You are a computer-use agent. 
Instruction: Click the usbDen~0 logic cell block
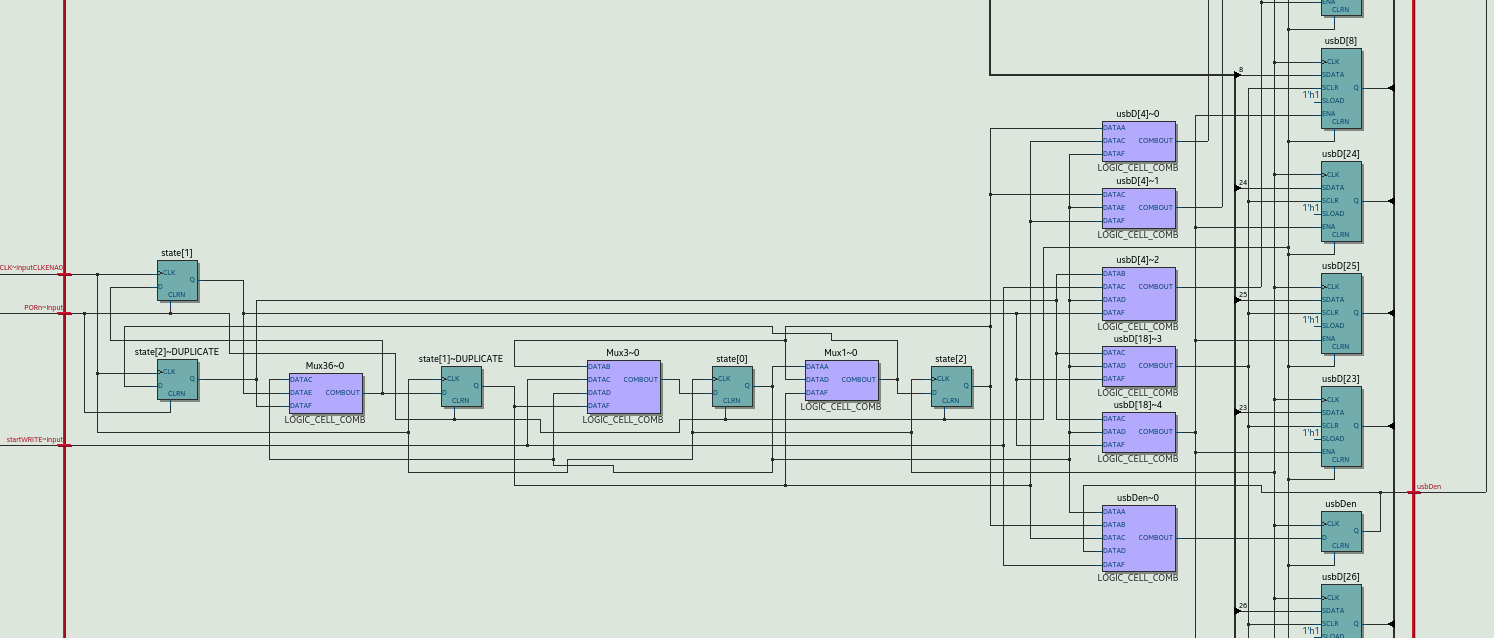[1138, 538]
